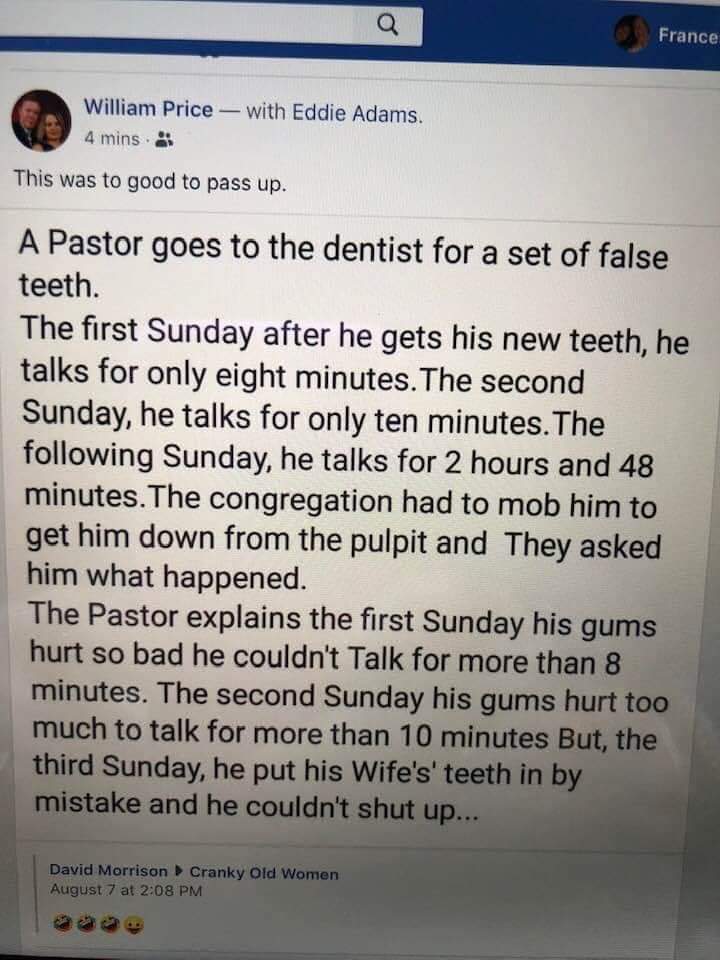Open the profile avatar beside France
The width and height of the screenshot is (720, 960).
tap(632, 34)
